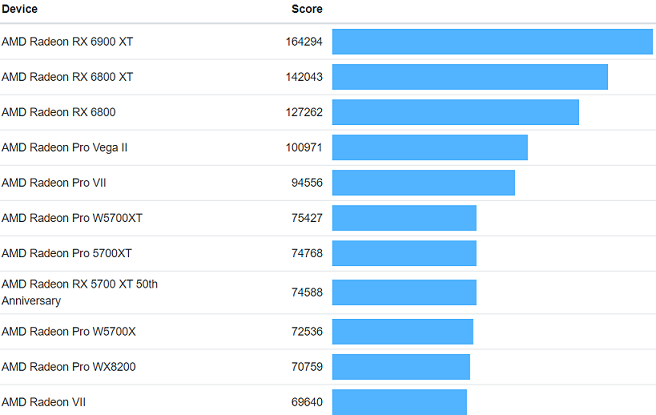
Task: Click the score value 164294
Action: [304, 42]
